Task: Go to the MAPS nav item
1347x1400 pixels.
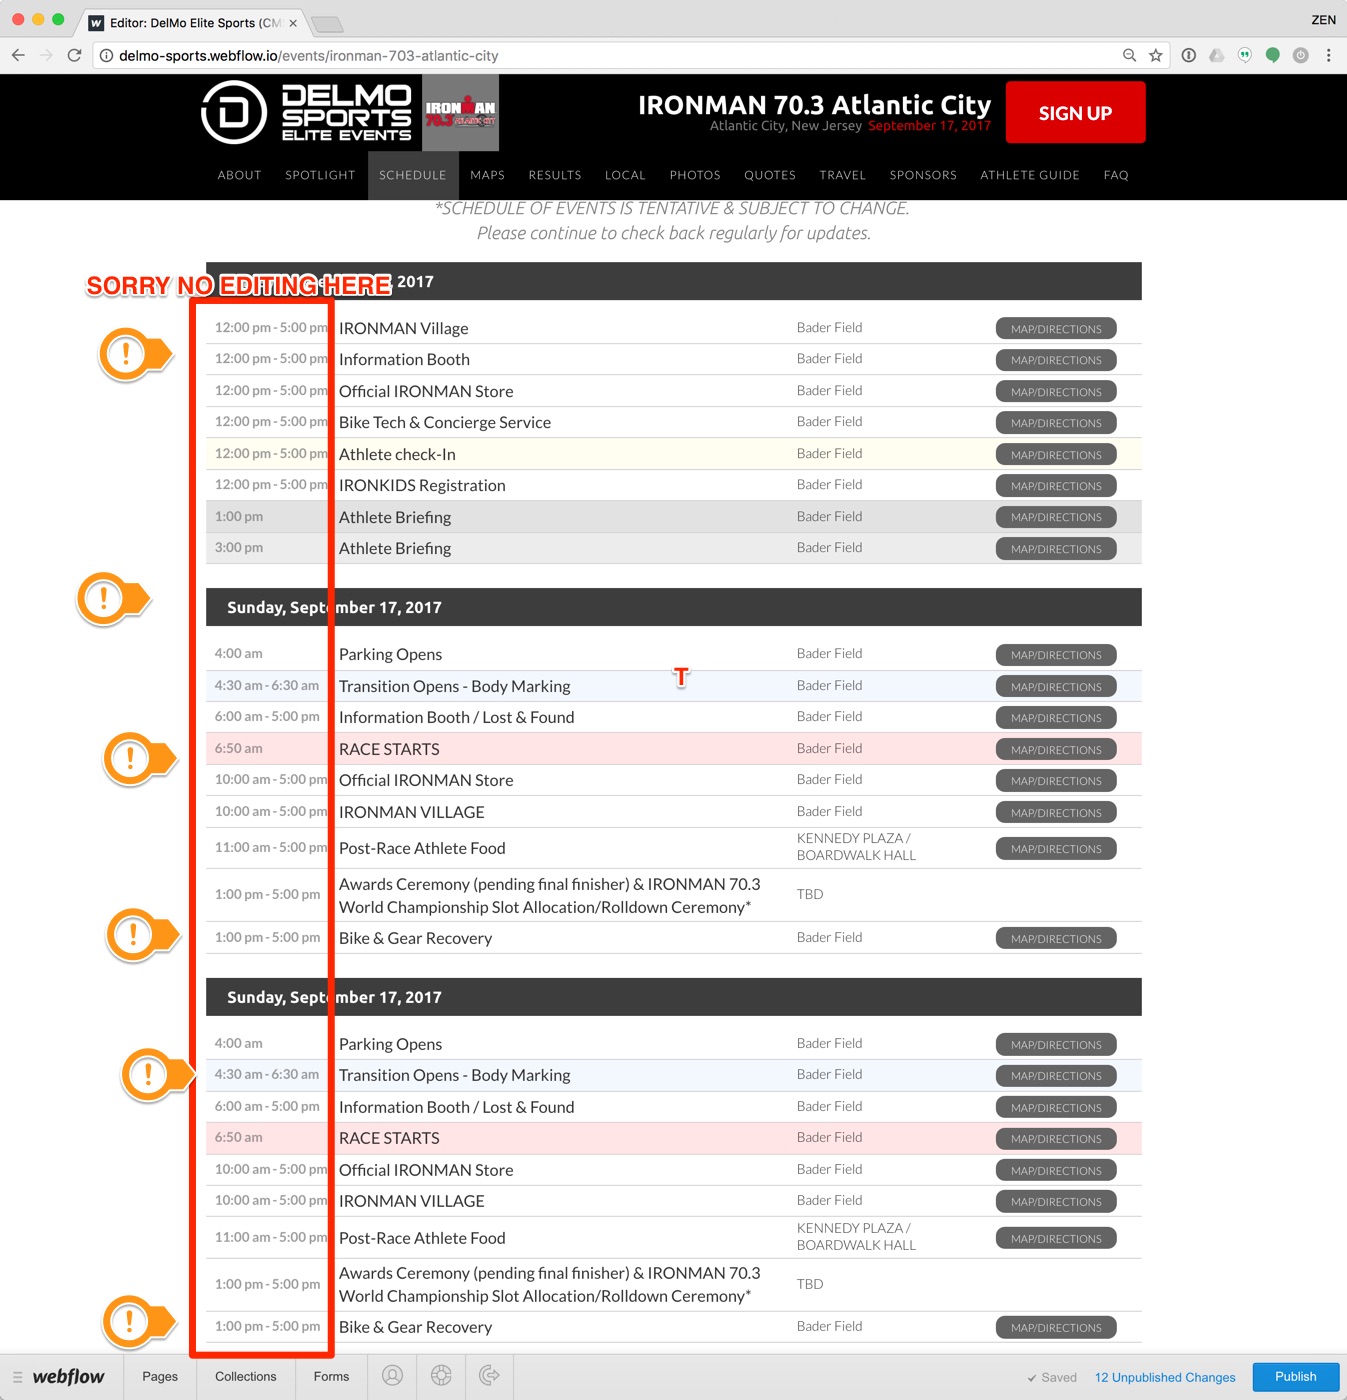Action: [x=487, y=175]
